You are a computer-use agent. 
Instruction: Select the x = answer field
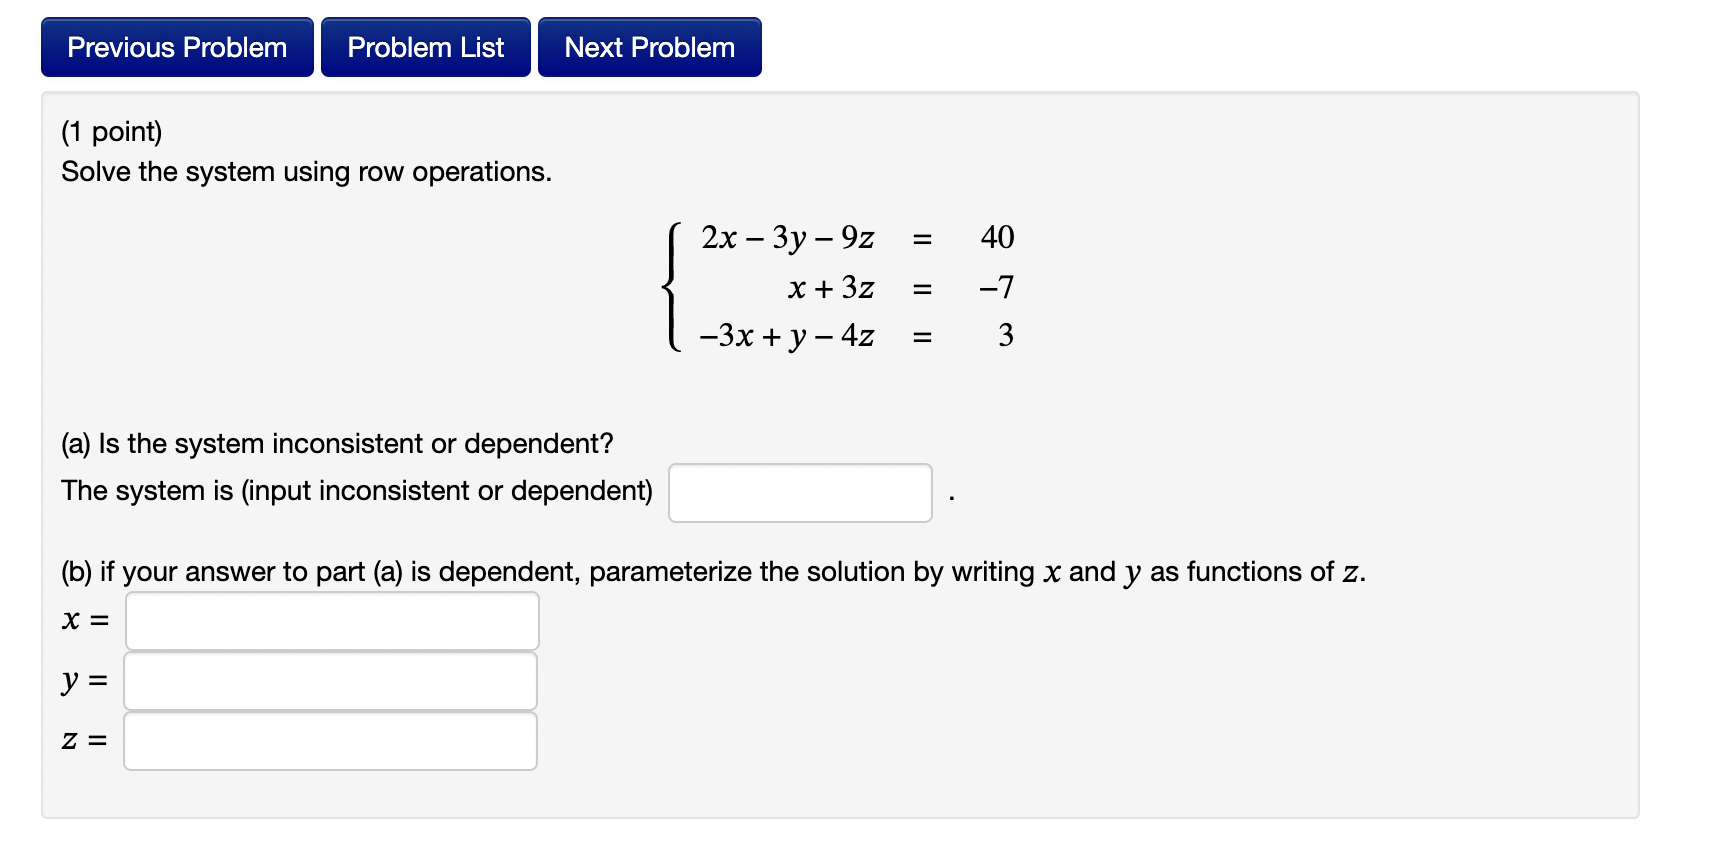click(x=332, y=621)
